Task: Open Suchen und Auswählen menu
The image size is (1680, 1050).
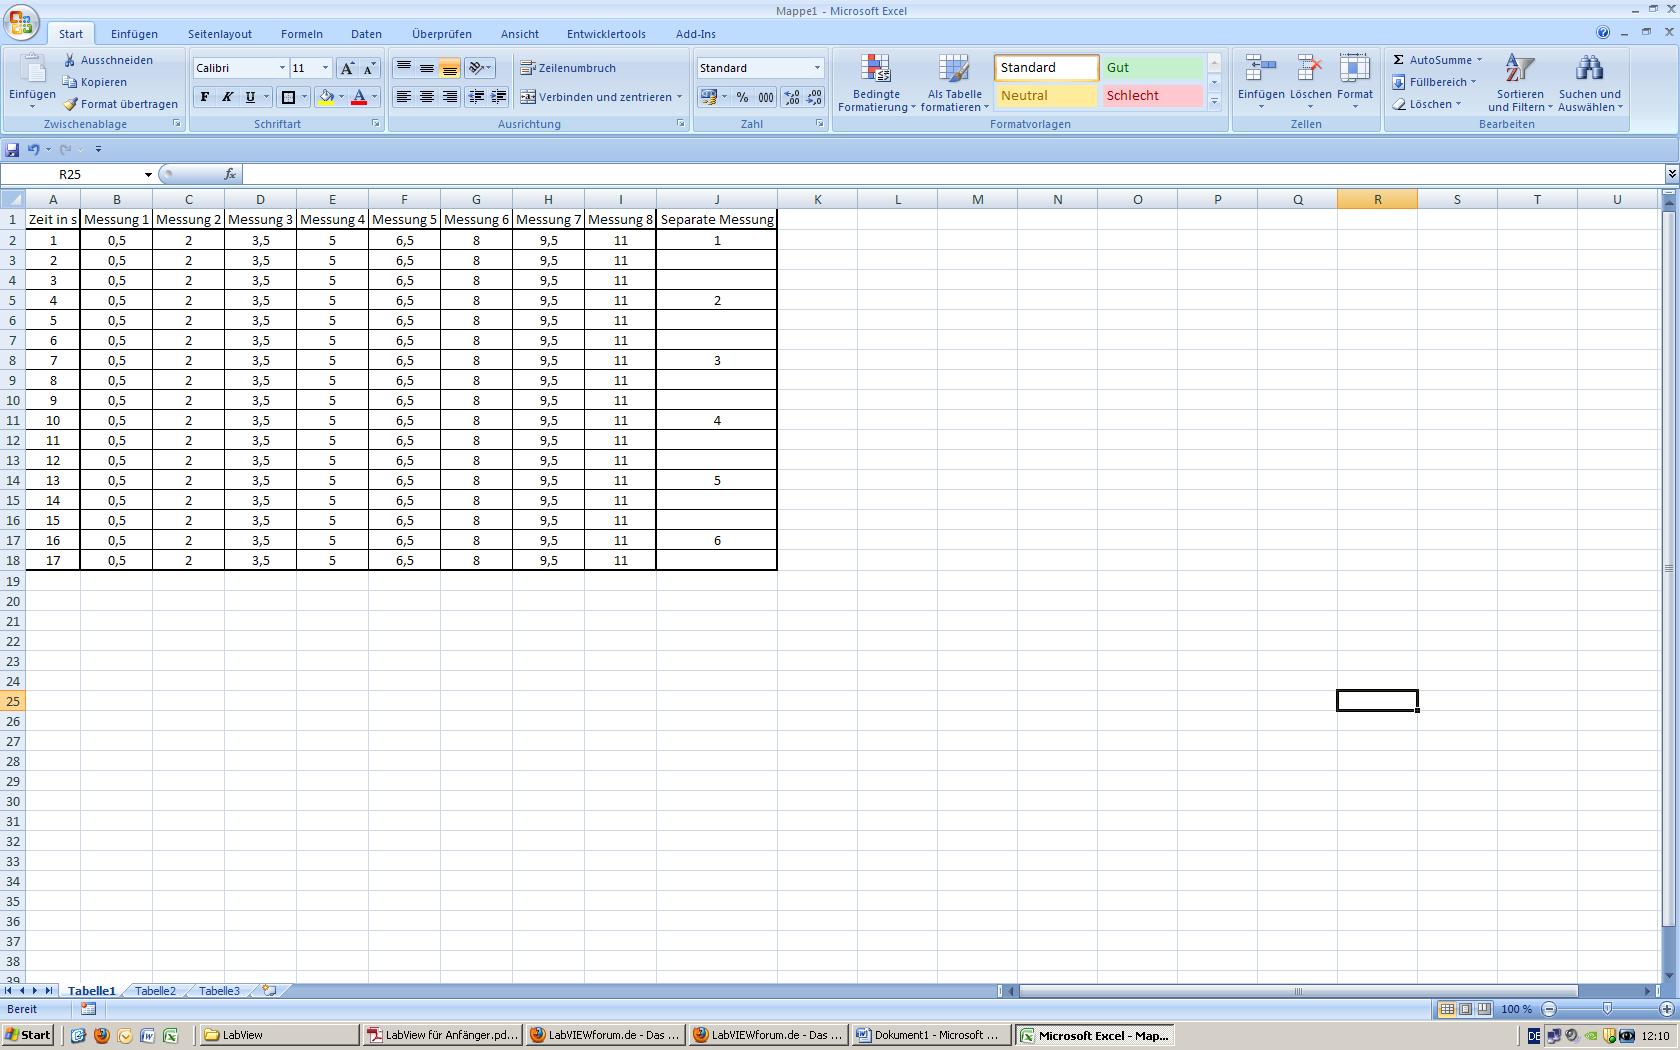Action: [x=1589, y=83]
